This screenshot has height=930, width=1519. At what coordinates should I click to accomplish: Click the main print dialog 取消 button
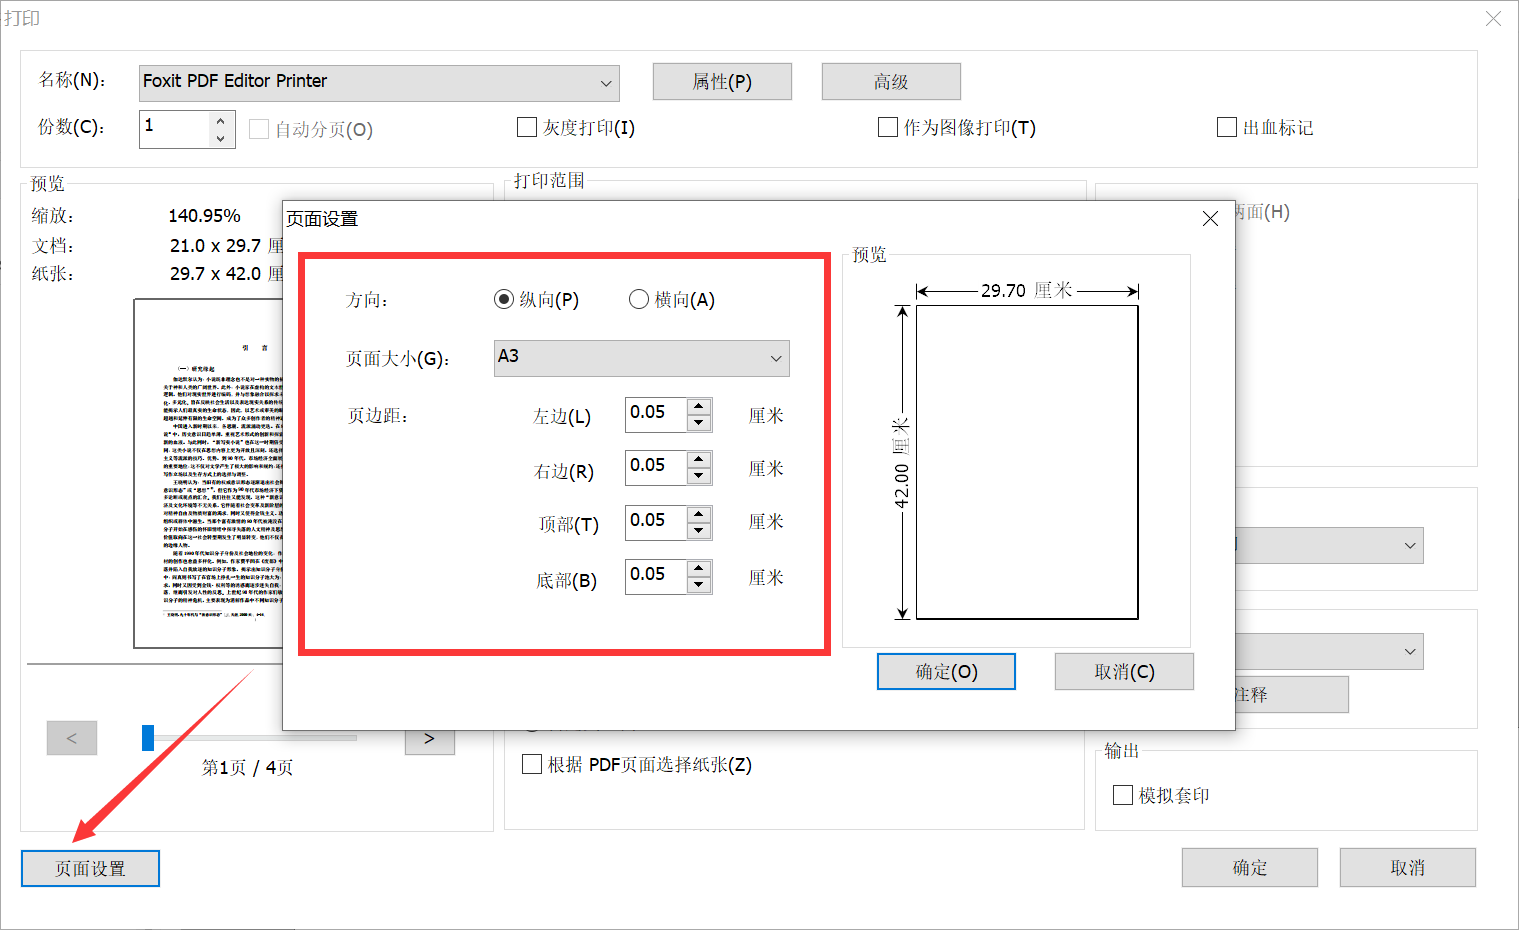click(1408, 867)
